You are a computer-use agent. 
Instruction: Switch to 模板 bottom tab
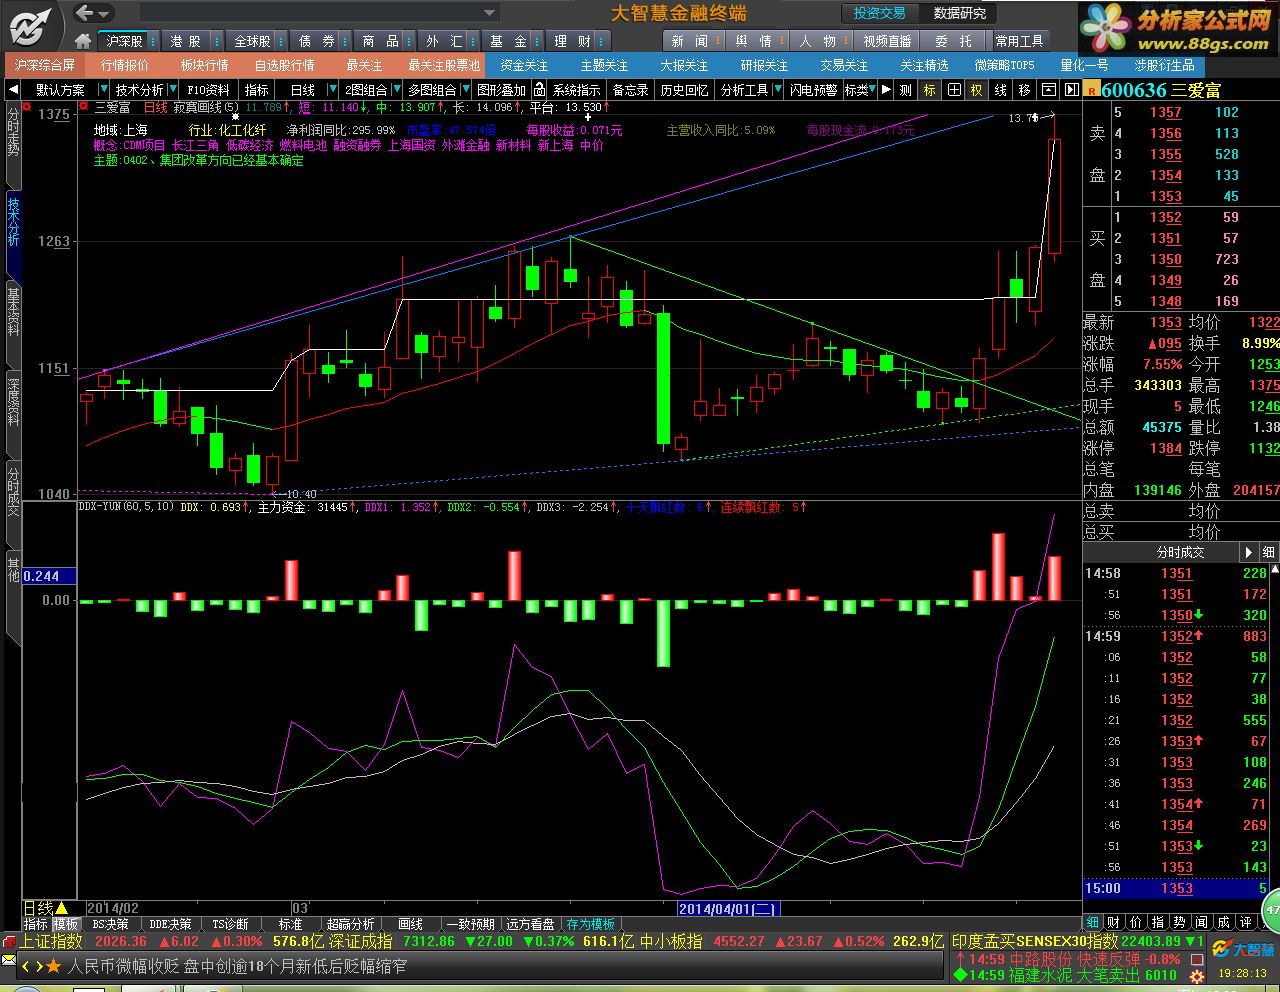[65, 924]
